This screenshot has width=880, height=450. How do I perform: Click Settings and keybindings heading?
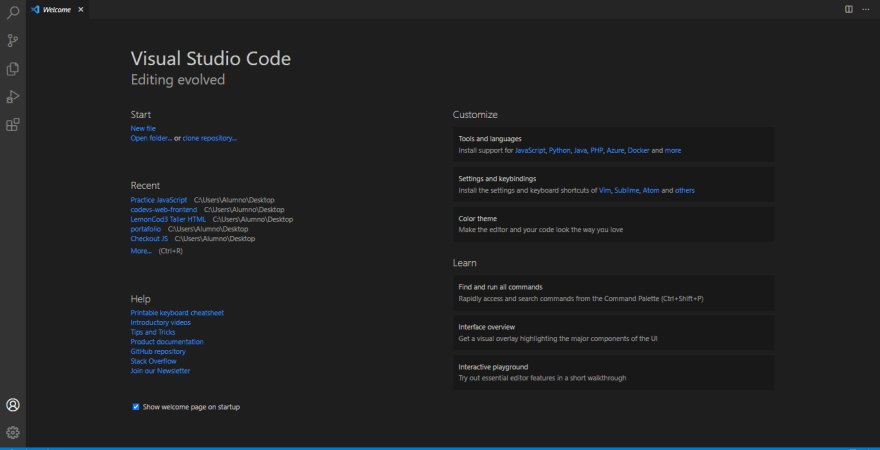click(497, 179)
